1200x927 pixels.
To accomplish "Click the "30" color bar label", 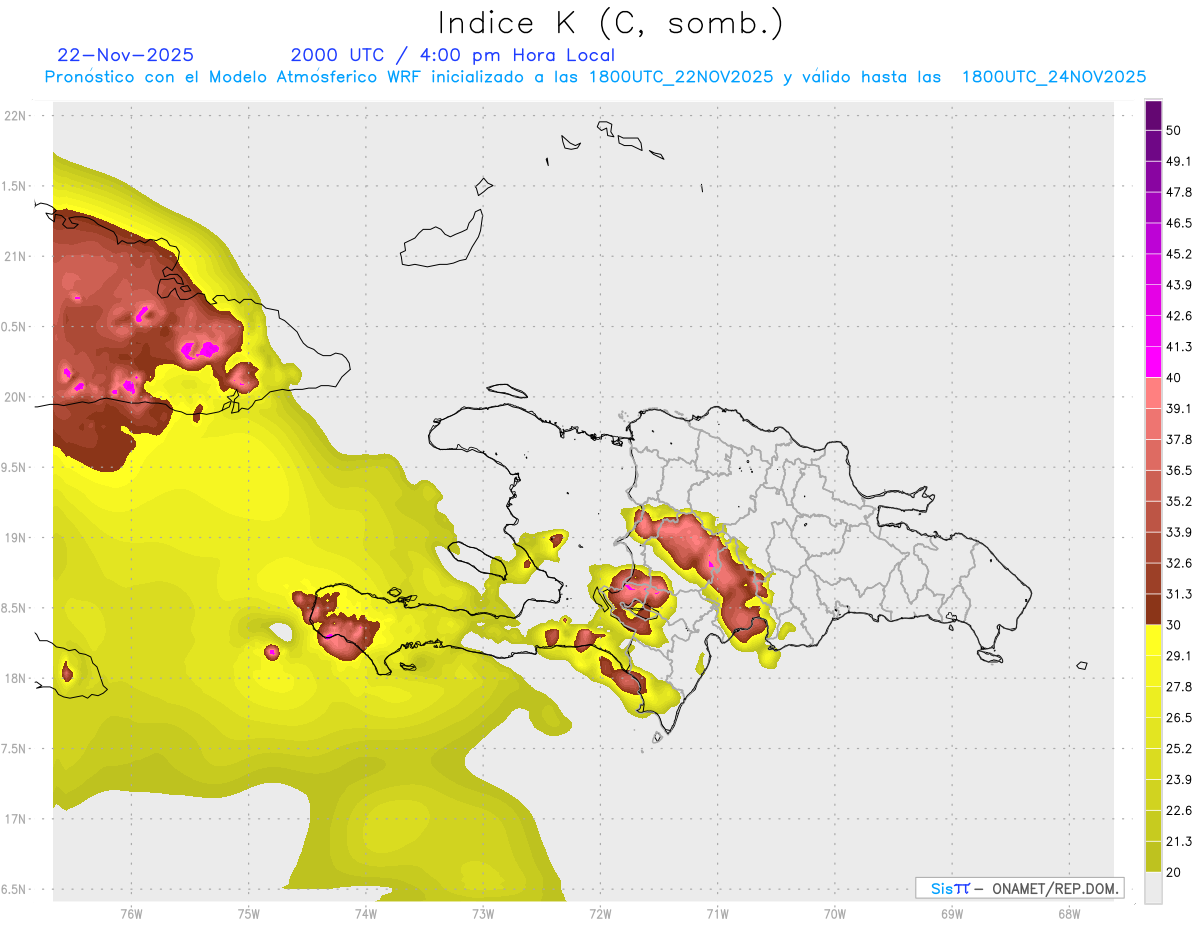I will tap(1174, 625).
